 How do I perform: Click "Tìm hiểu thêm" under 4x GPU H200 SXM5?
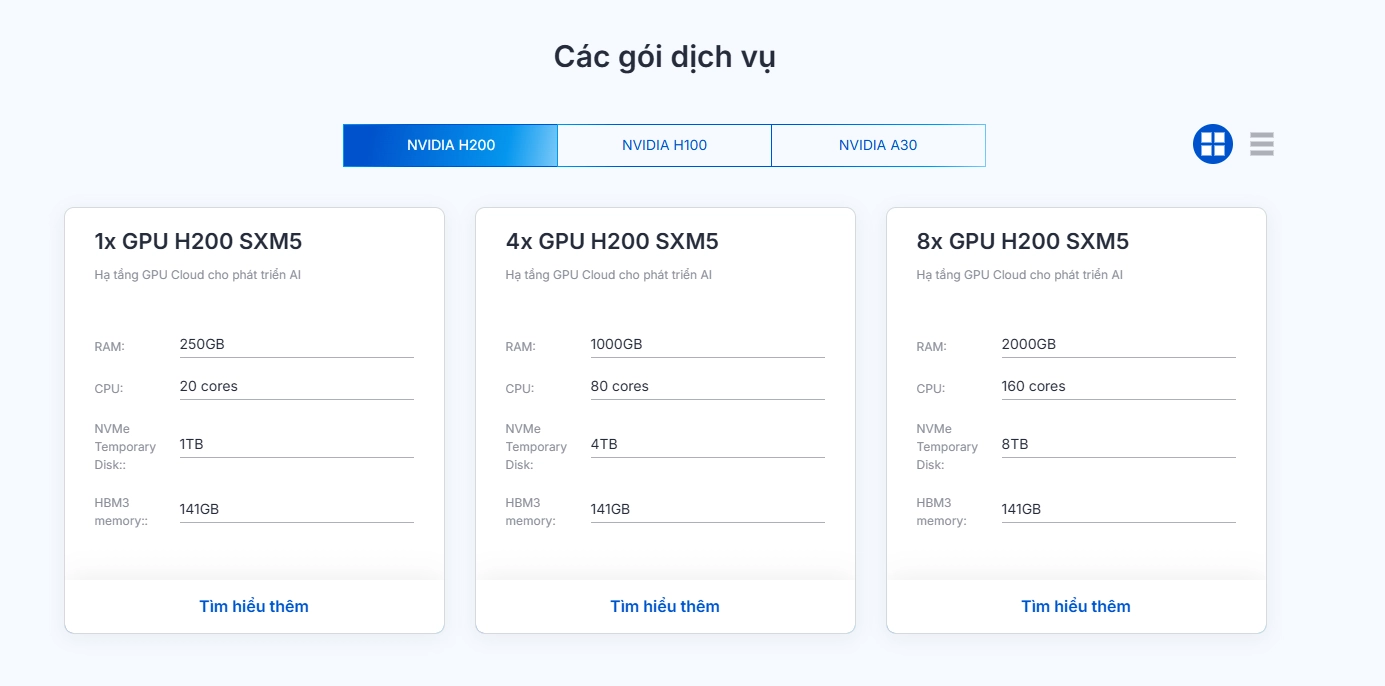click(x=665, y=606)
